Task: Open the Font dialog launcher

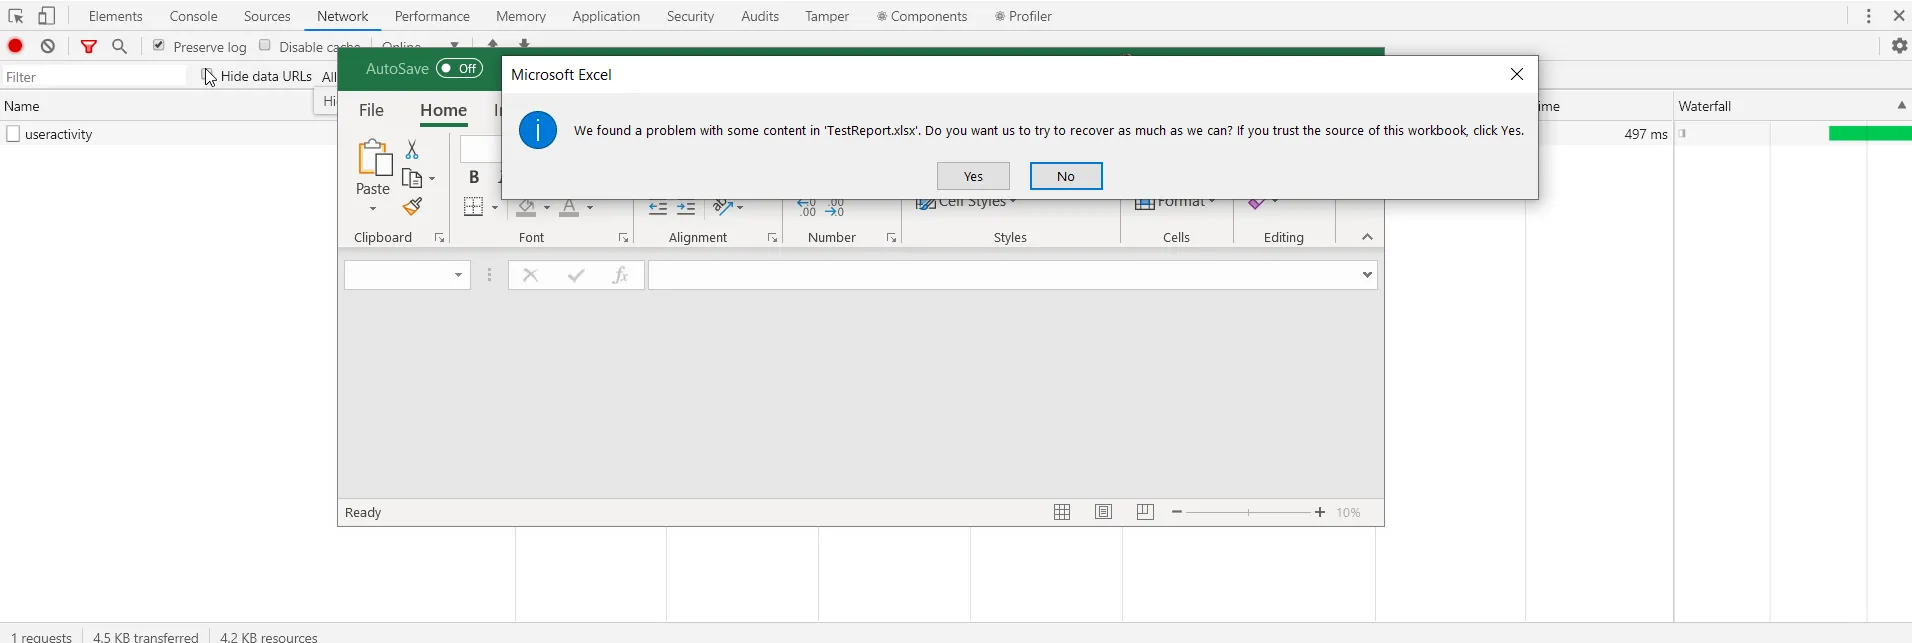Action: (623, 238)
